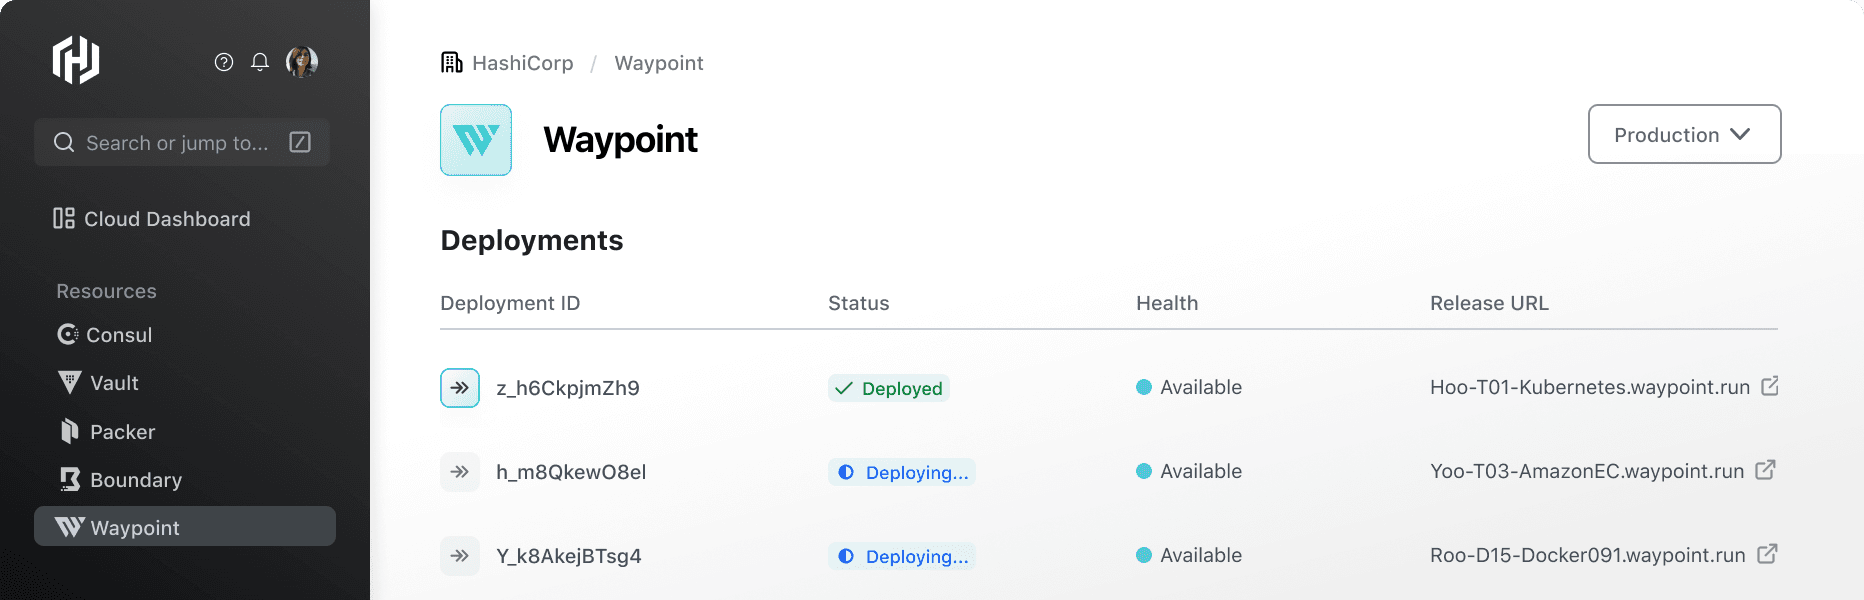Open notifications bell icon
The image size is (1864, 600).
260,62
